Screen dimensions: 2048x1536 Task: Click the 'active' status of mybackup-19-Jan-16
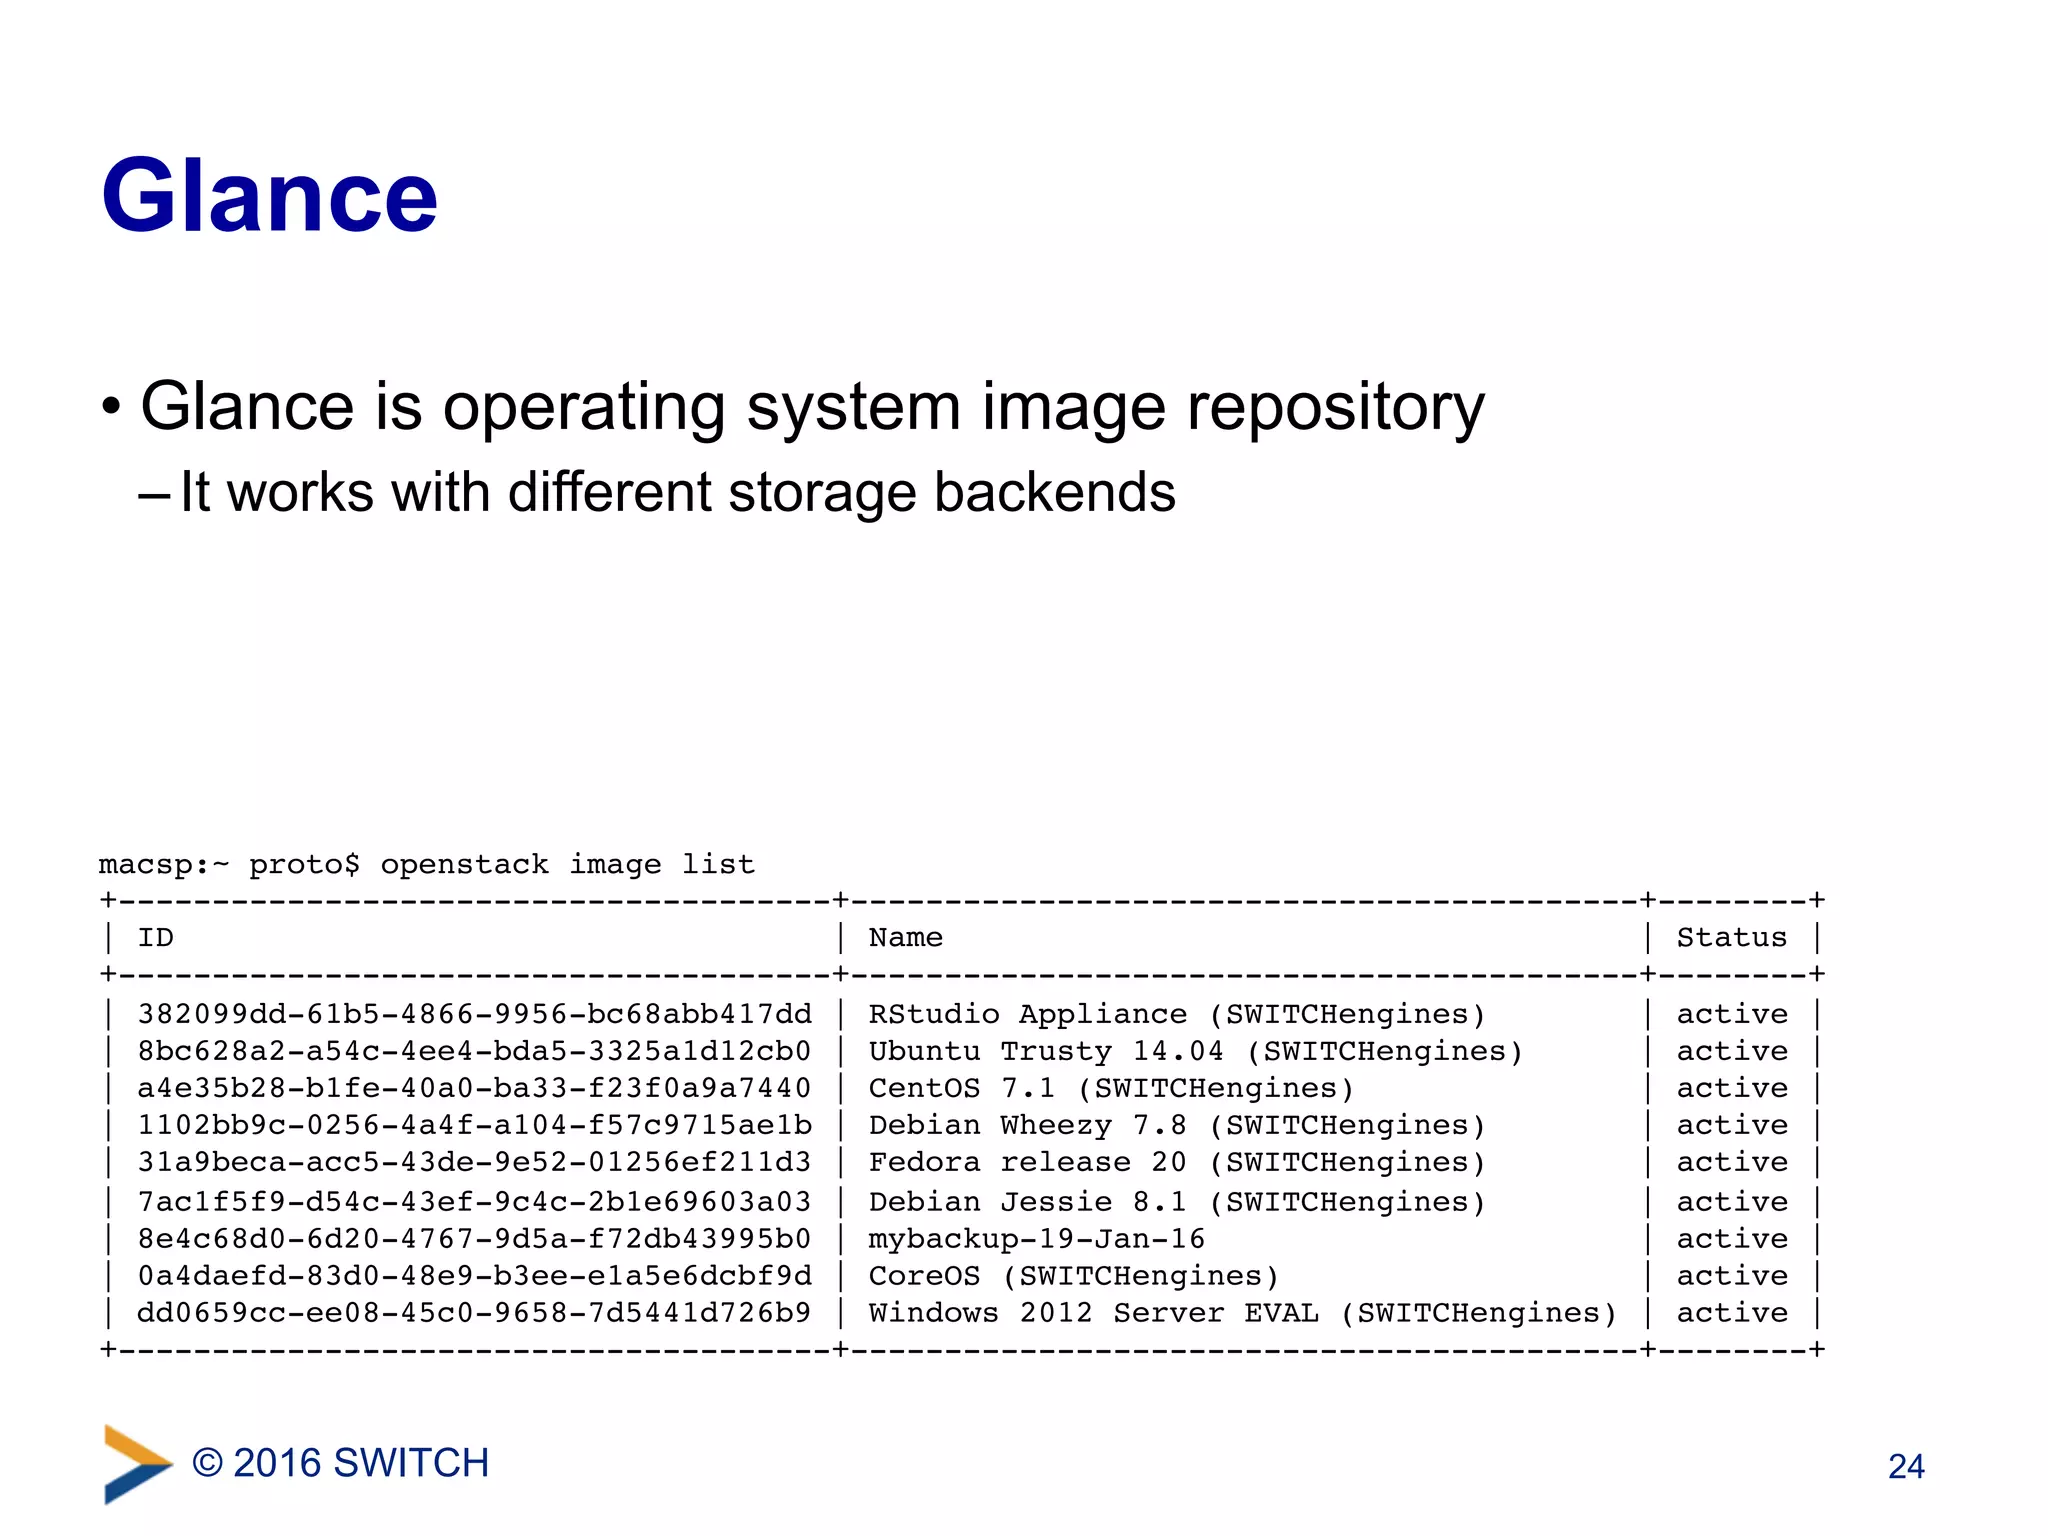pyautogui.click(x=1732, y=1239)
